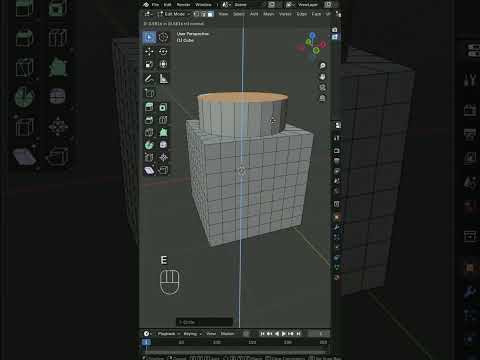Toggle auto keying record button

246,334
